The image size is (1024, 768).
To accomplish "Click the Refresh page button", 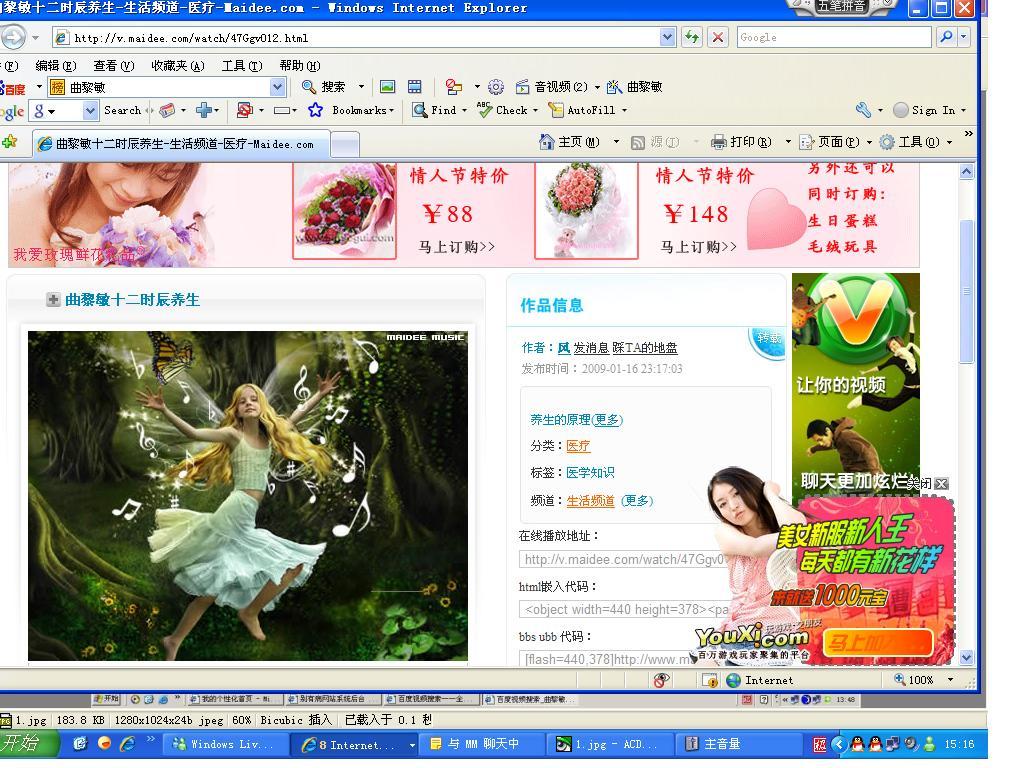I will pos(692,37).
